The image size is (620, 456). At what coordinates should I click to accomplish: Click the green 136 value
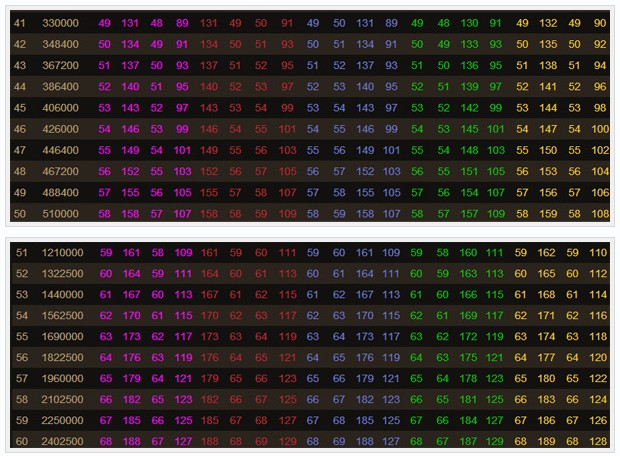click(x=469, y=65)
